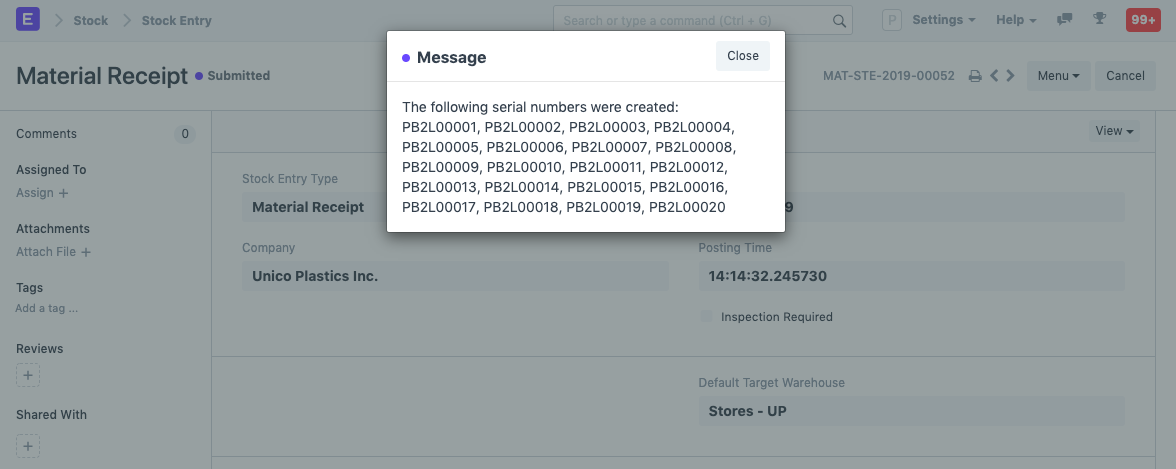Image resolution: width=1176 pixels, height=469 pixels.
Task: Click the search magnifier icon
Action: pyautogui.click(x=839, y=20)
